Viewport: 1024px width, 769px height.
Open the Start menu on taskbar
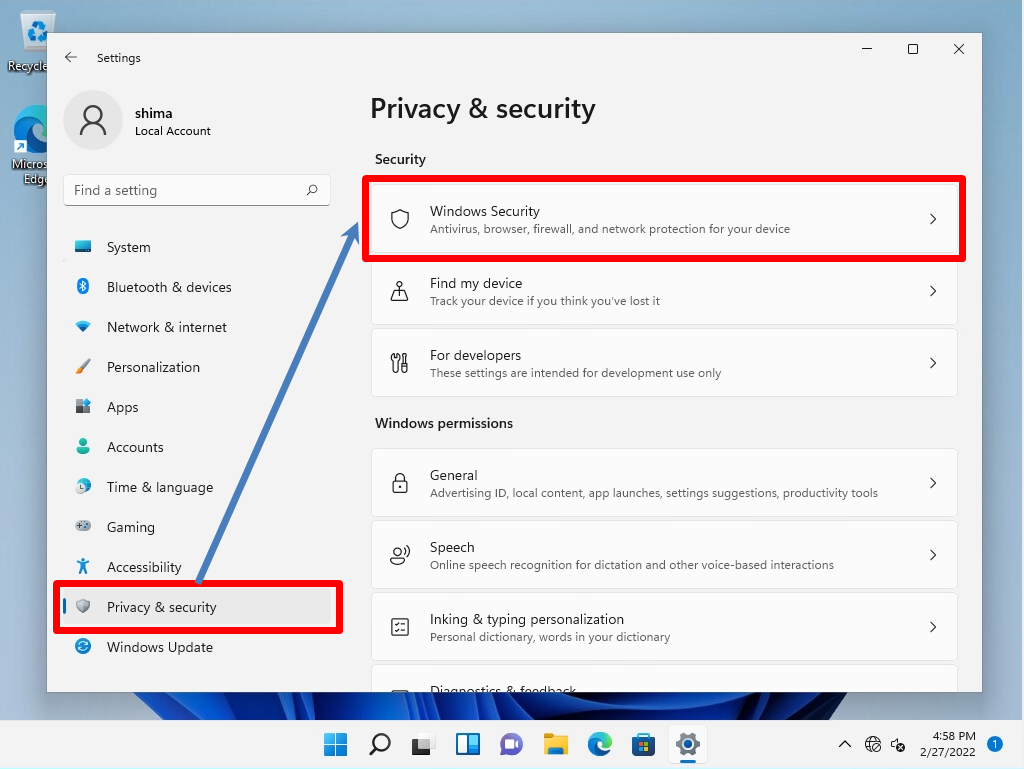point(336,744)
